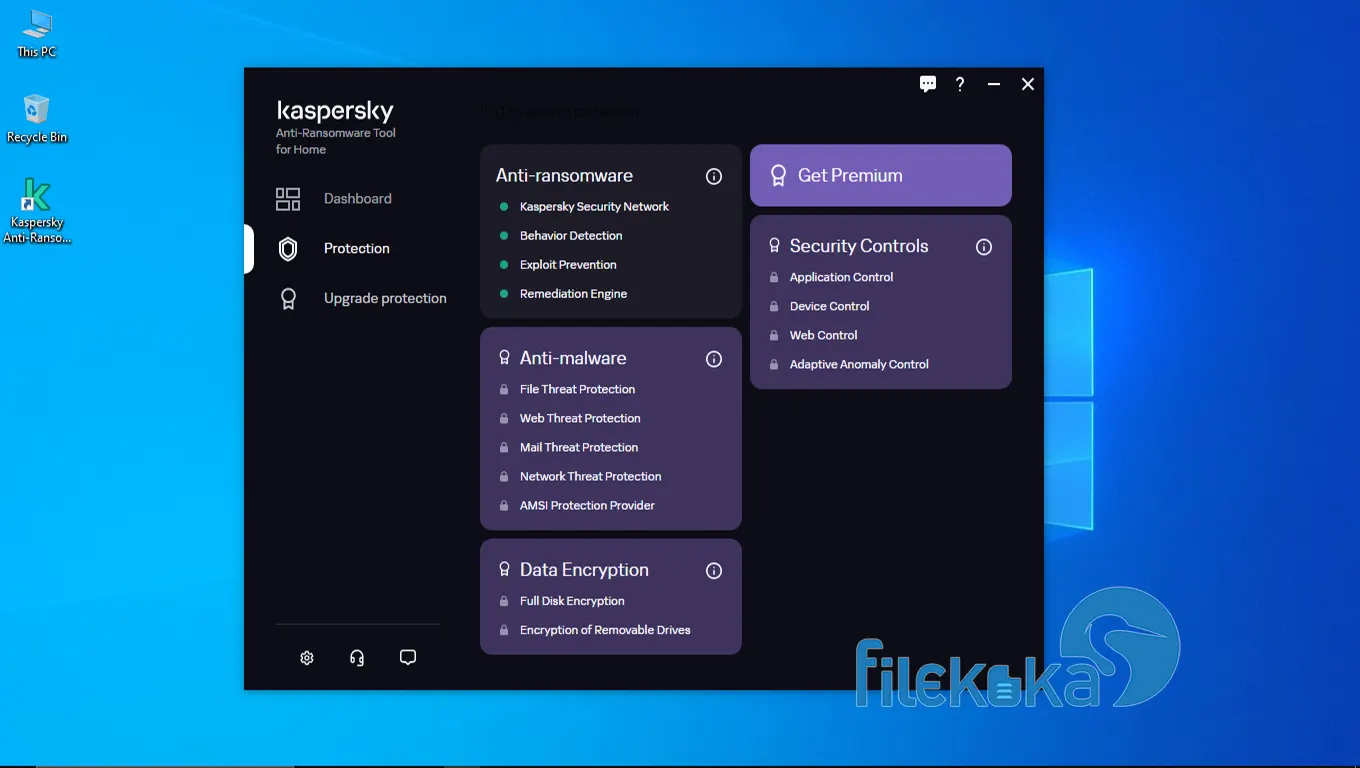Close the Kaspersky window
The width and height of the screenshot is (1360, 768).
(x=1028, y=85)
